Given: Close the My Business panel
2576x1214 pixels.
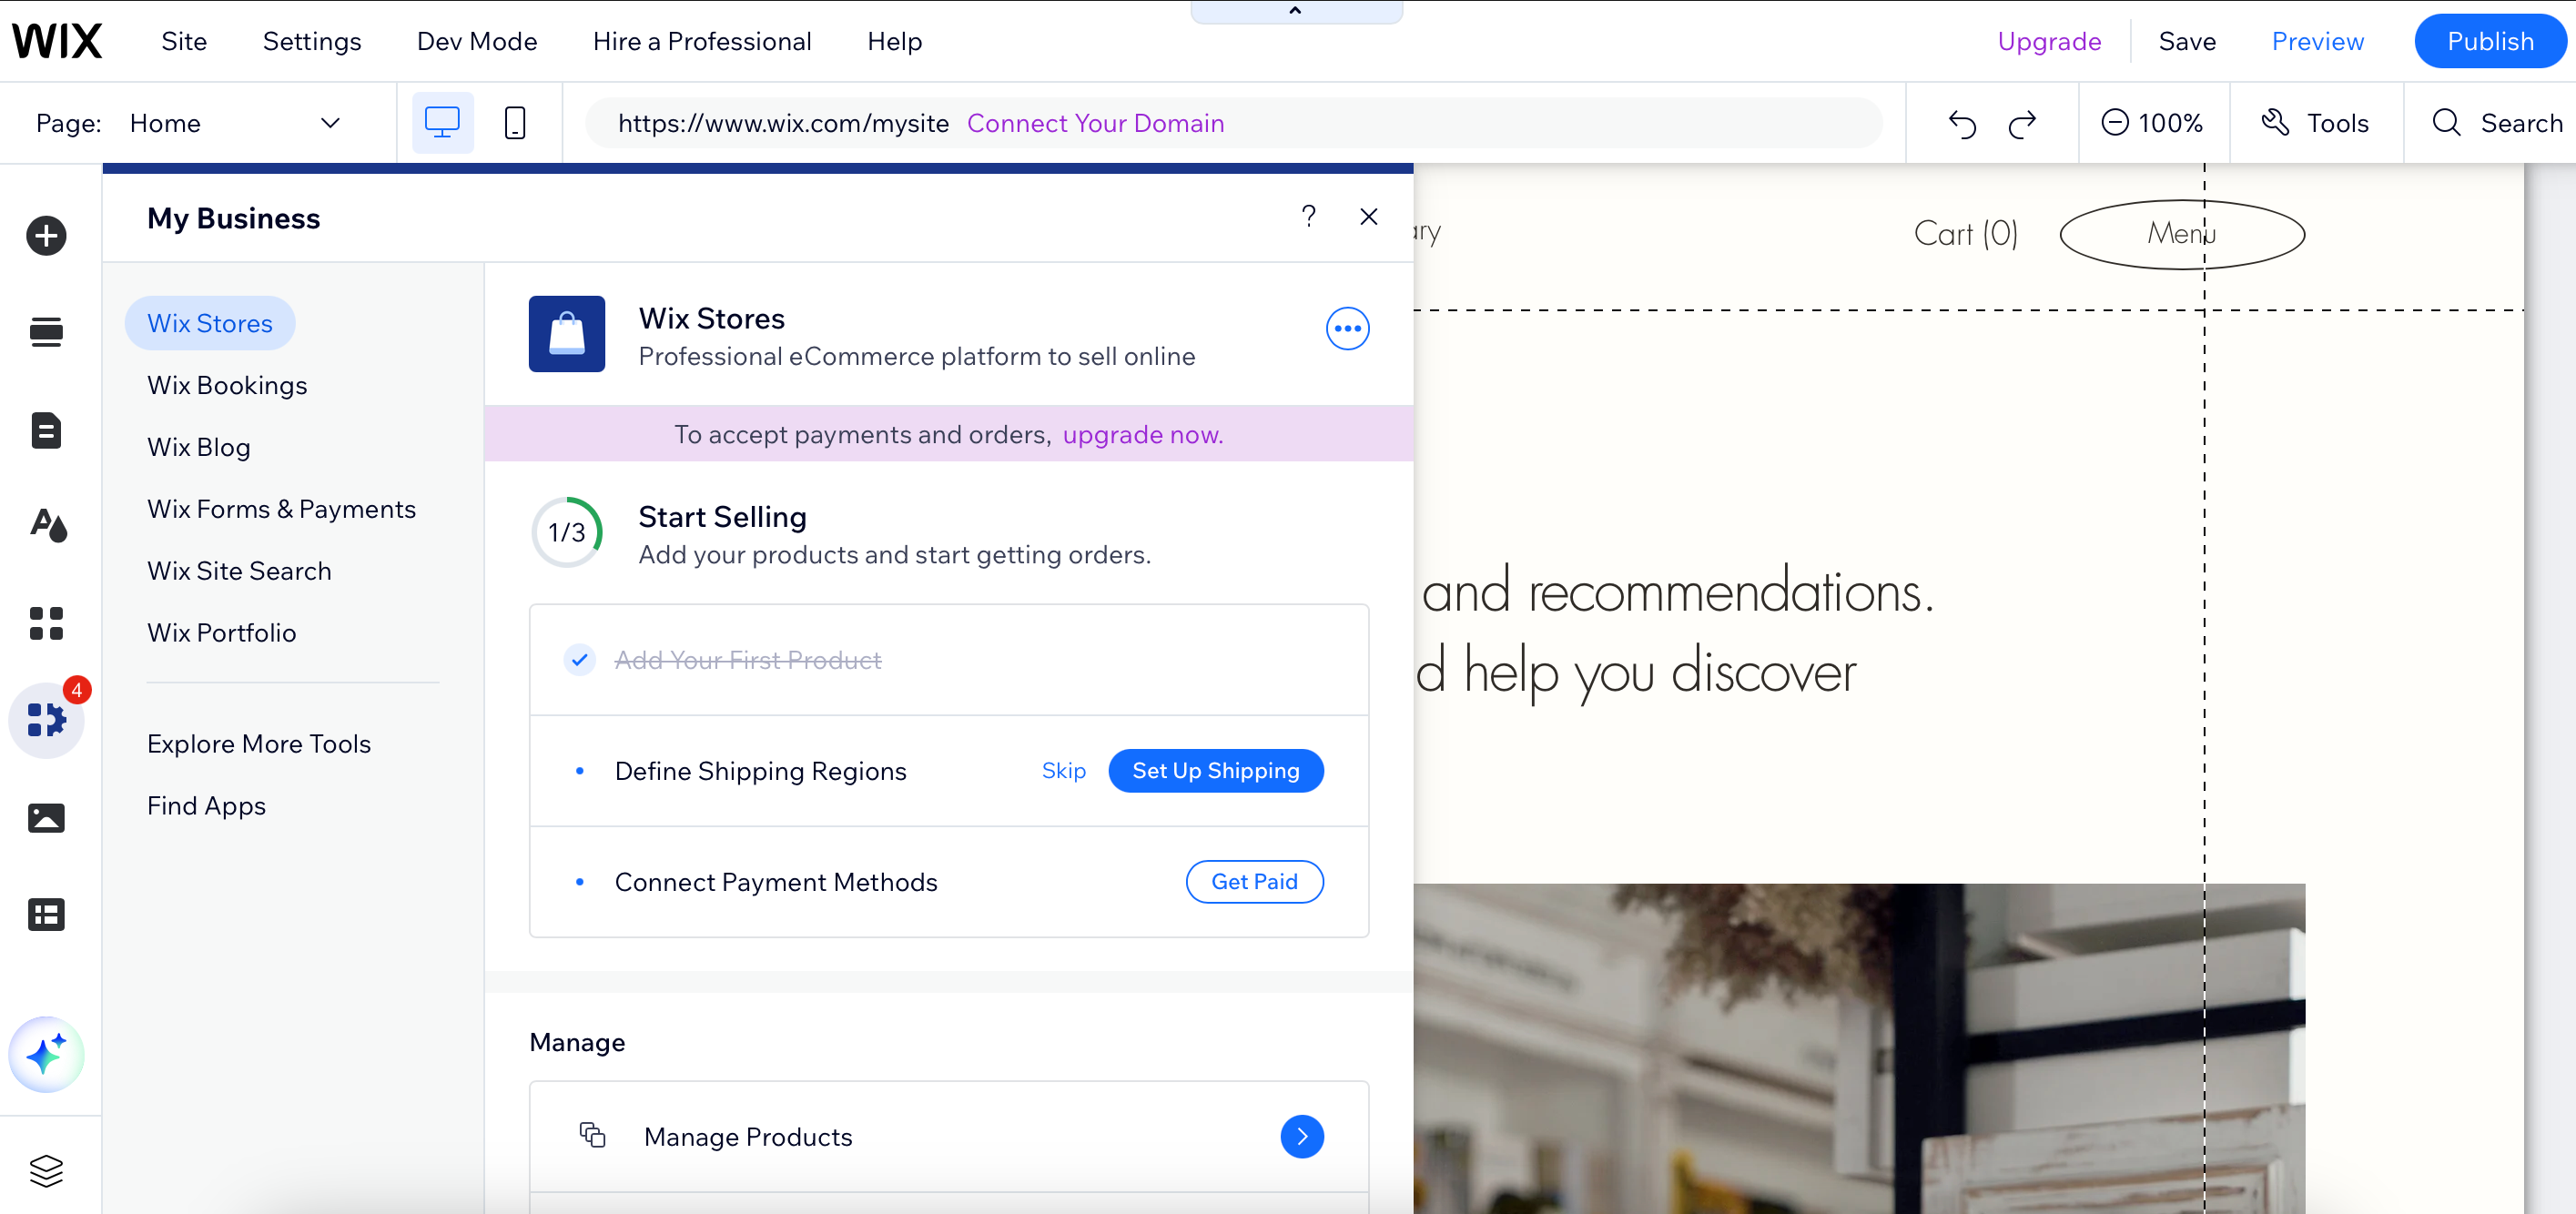Looking at the screenshot, I should (x=1369, y=216).
